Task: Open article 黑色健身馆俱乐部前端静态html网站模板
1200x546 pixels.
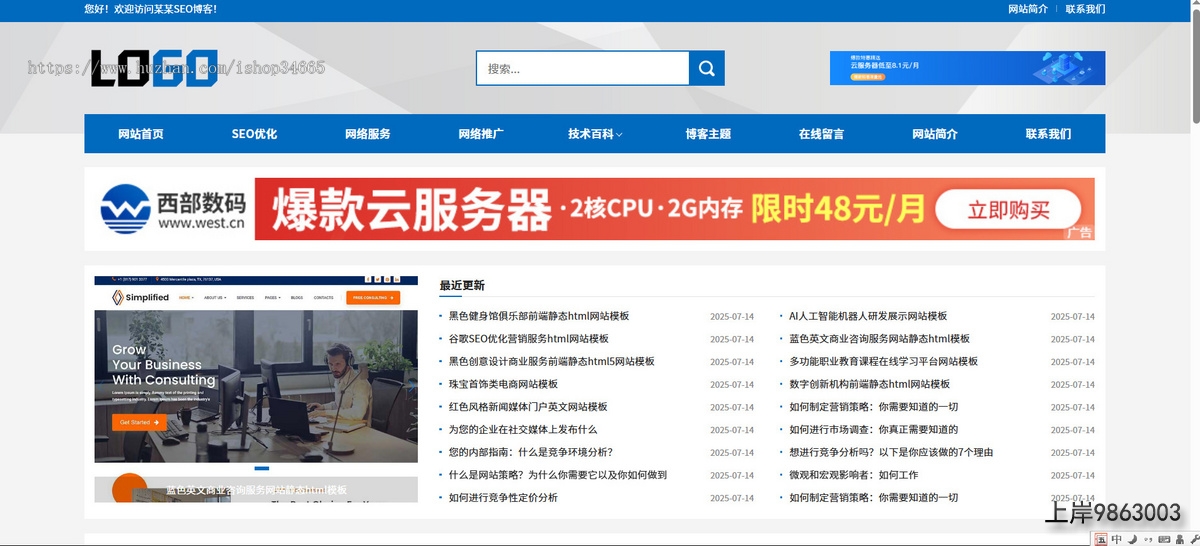Action: coord(538,316)
